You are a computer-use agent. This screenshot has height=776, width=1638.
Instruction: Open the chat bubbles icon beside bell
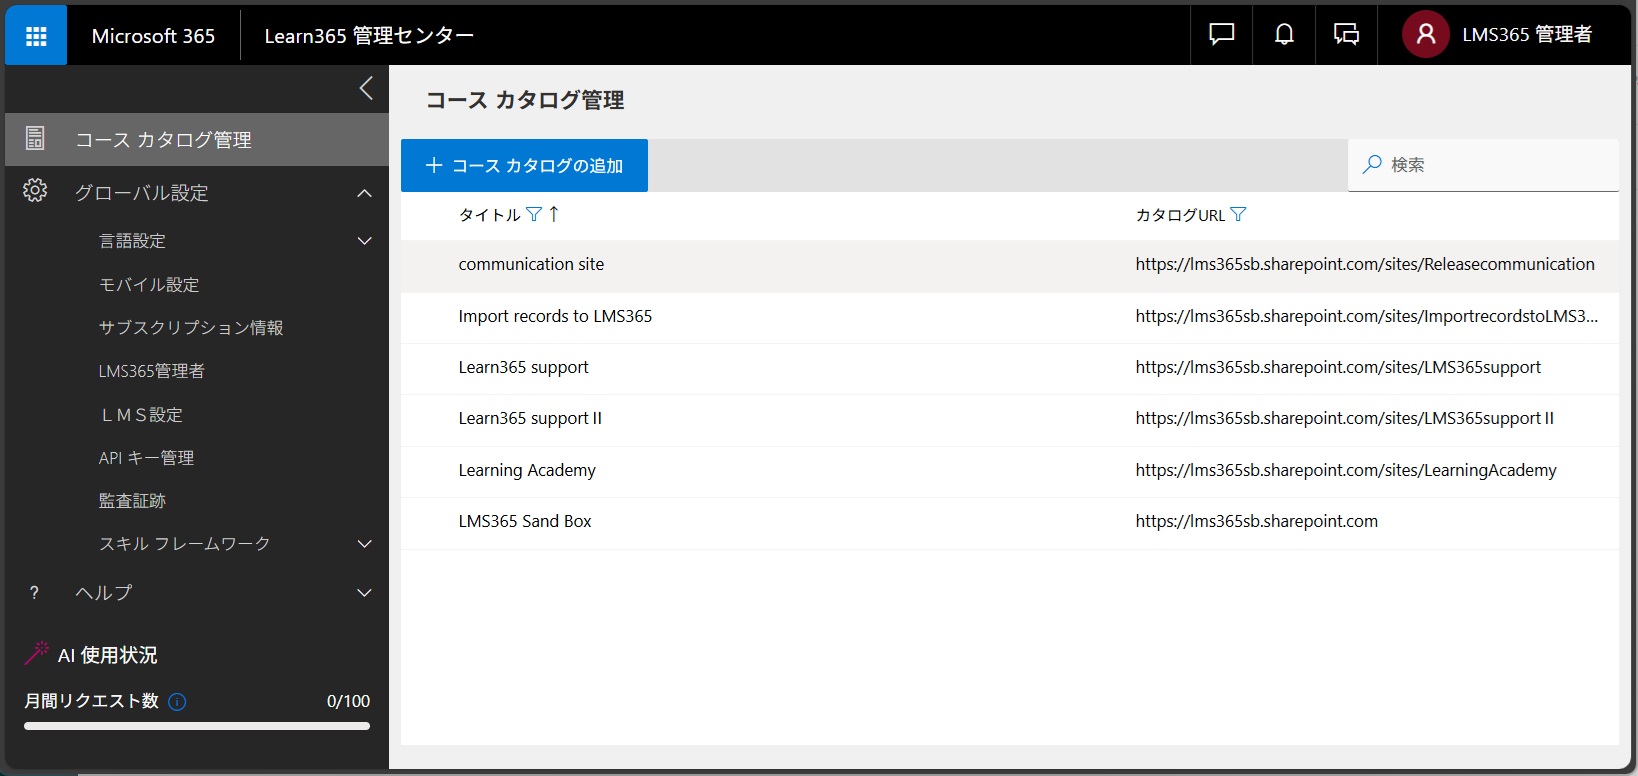coord(1346,35)
